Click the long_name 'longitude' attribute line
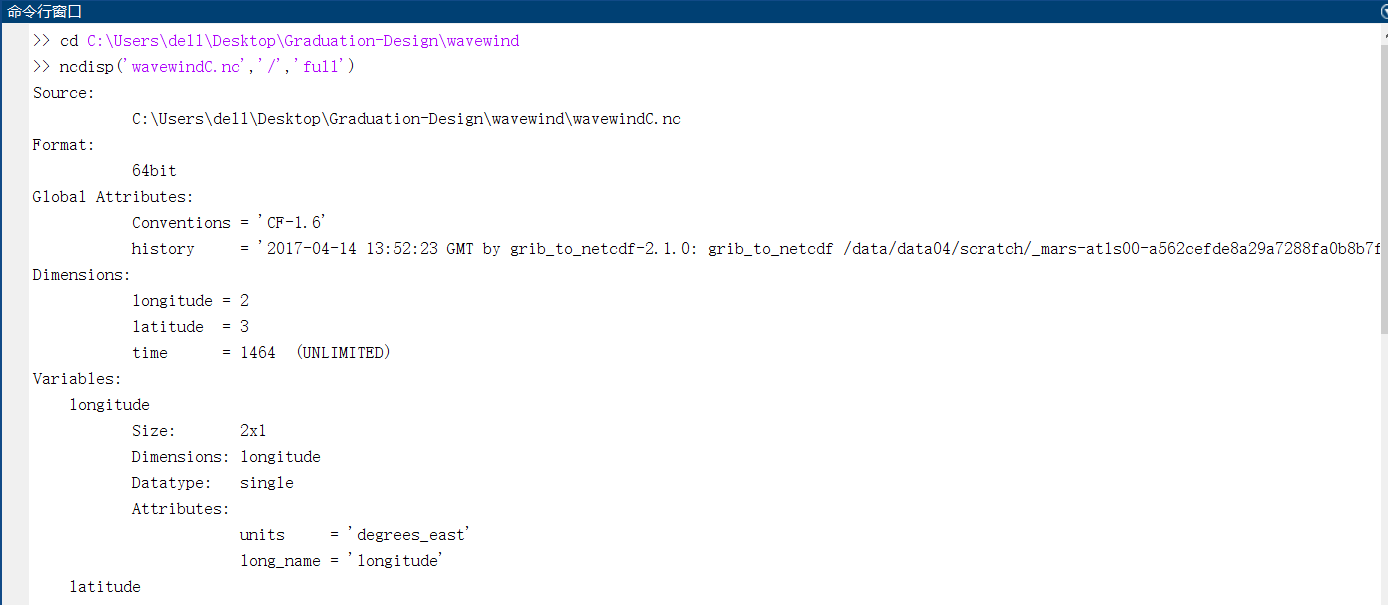The width and height of the screenshot is (1388, 605). [341, 561]
